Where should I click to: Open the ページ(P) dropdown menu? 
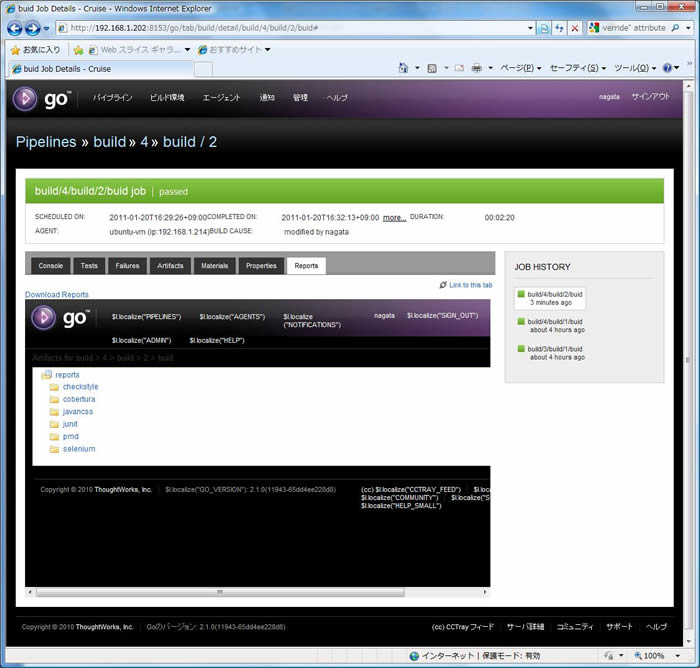click(x=520, y=68)
